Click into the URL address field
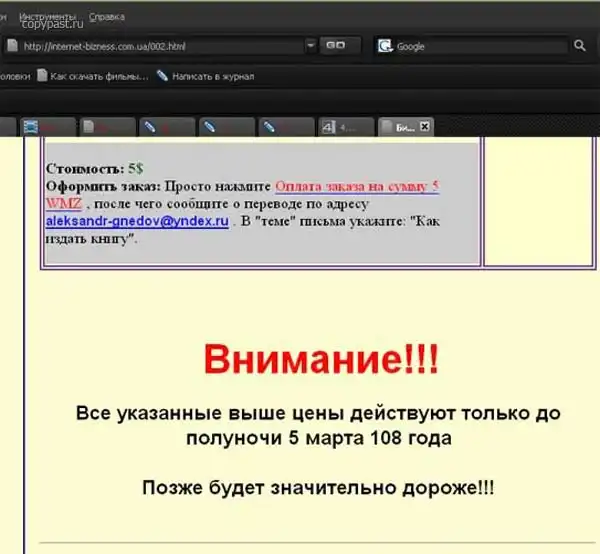The height and width of the screenshot is (554, 600). pos(160,46)
